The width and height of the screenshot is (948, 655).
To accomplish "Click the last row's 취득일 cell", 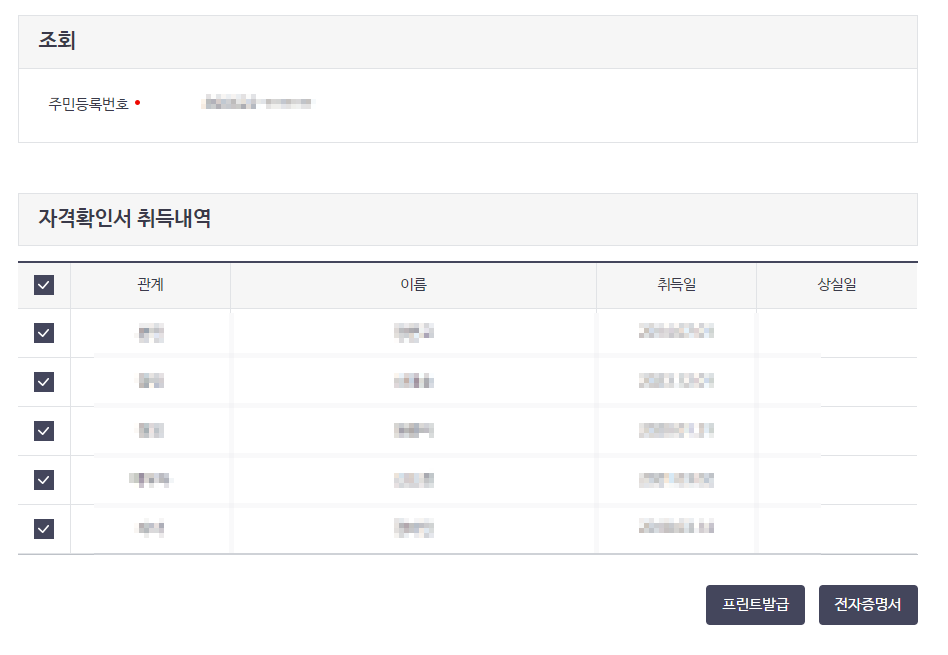I will tap(676, 528).
